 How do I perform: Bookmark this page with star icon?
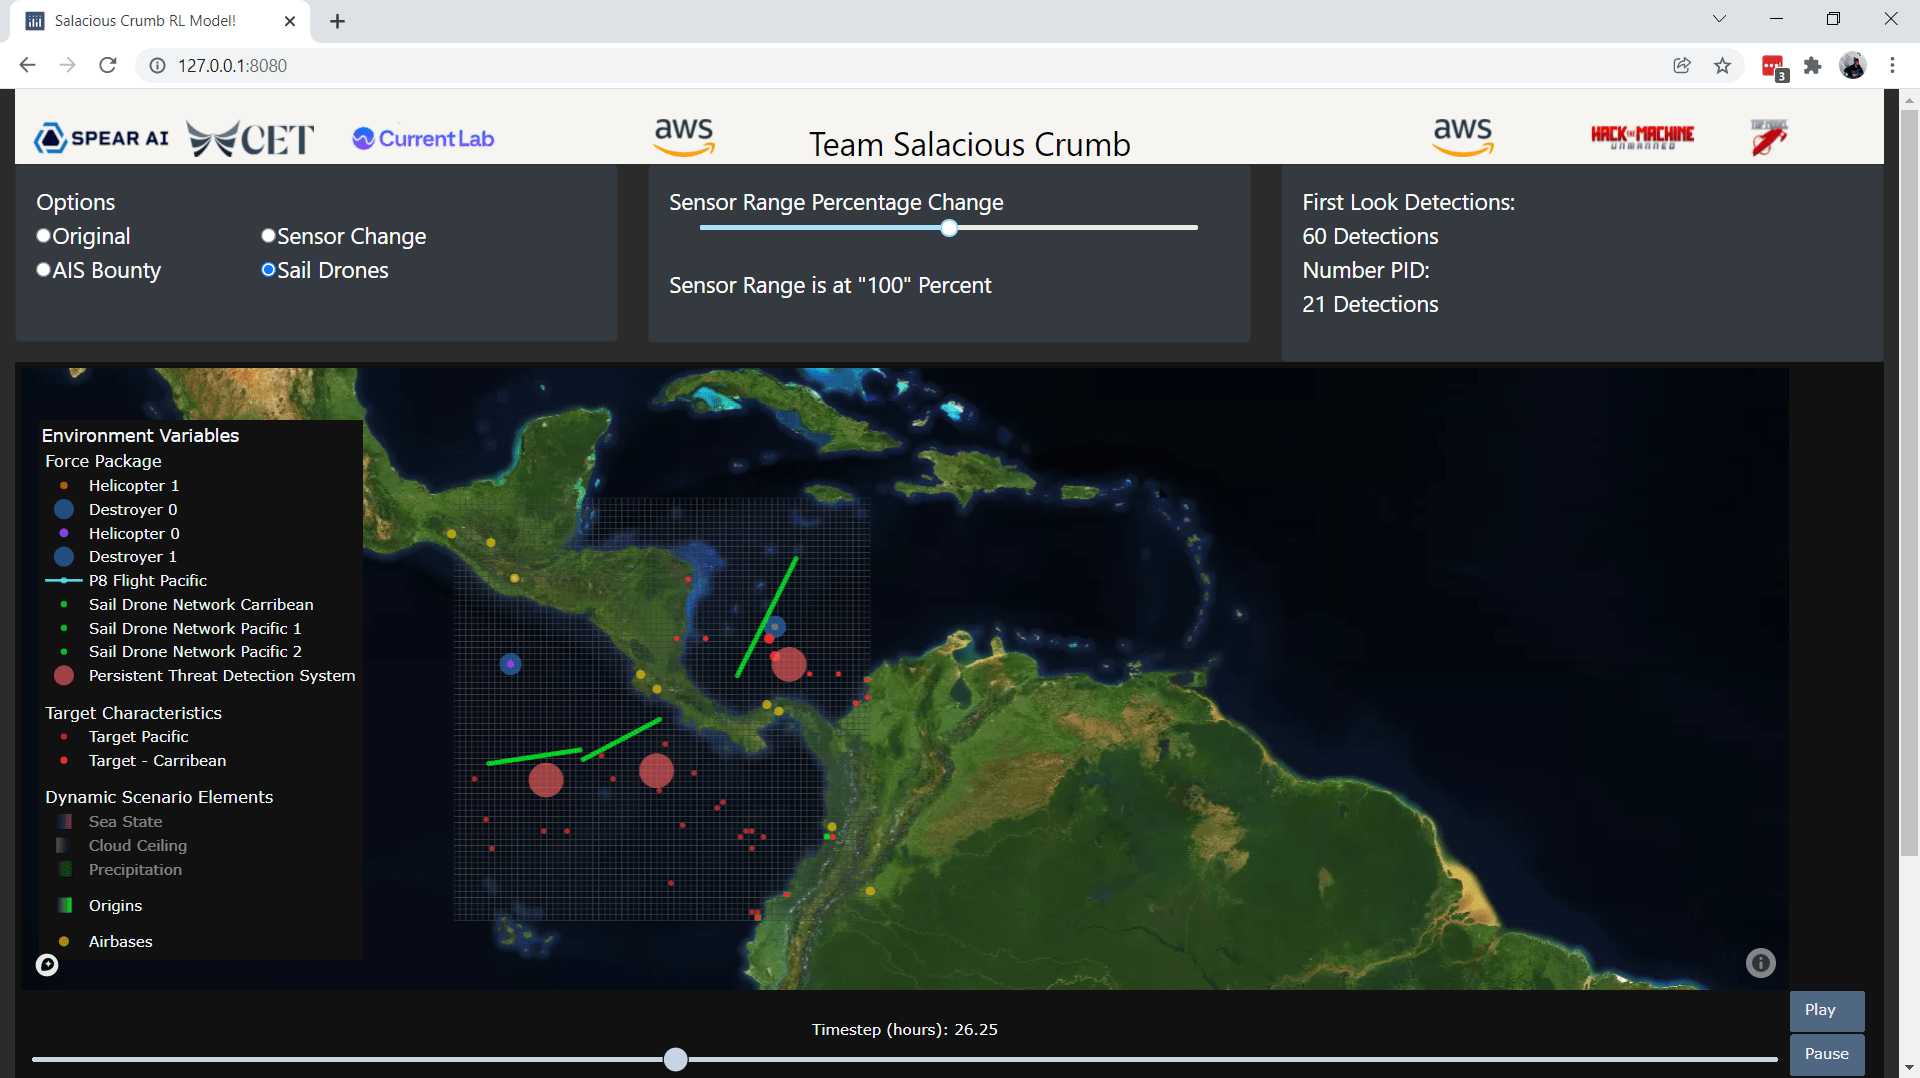click(1722, 66)
